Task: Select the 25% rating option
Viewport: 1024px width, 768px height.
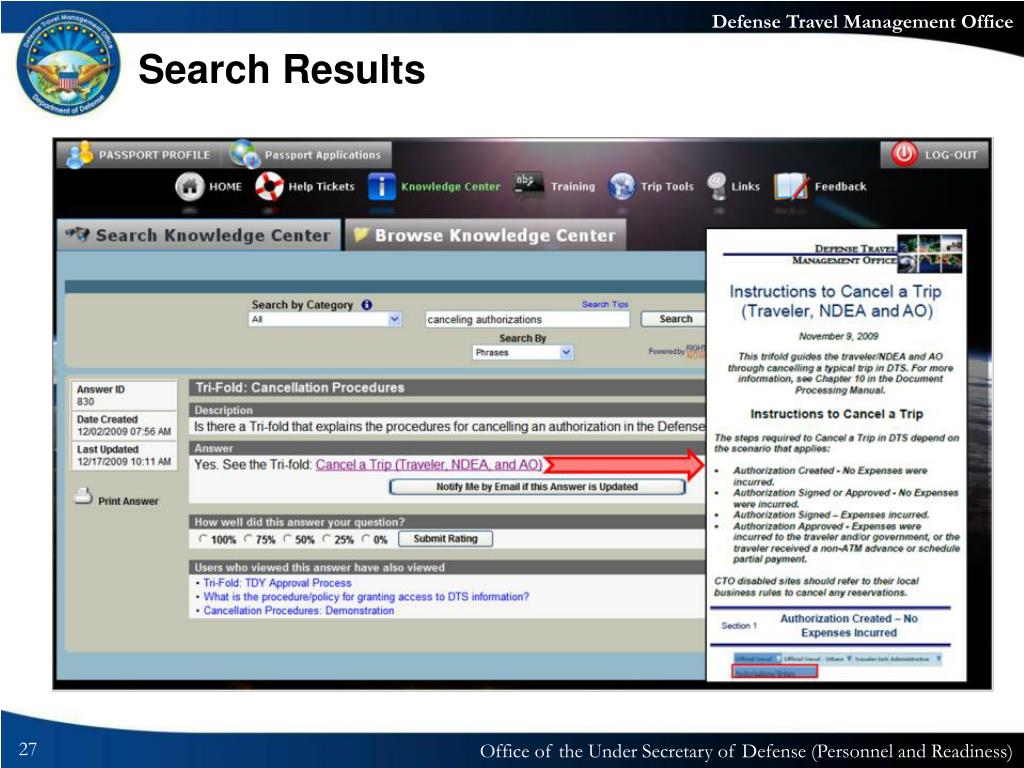Action: [x=327, y=539]
